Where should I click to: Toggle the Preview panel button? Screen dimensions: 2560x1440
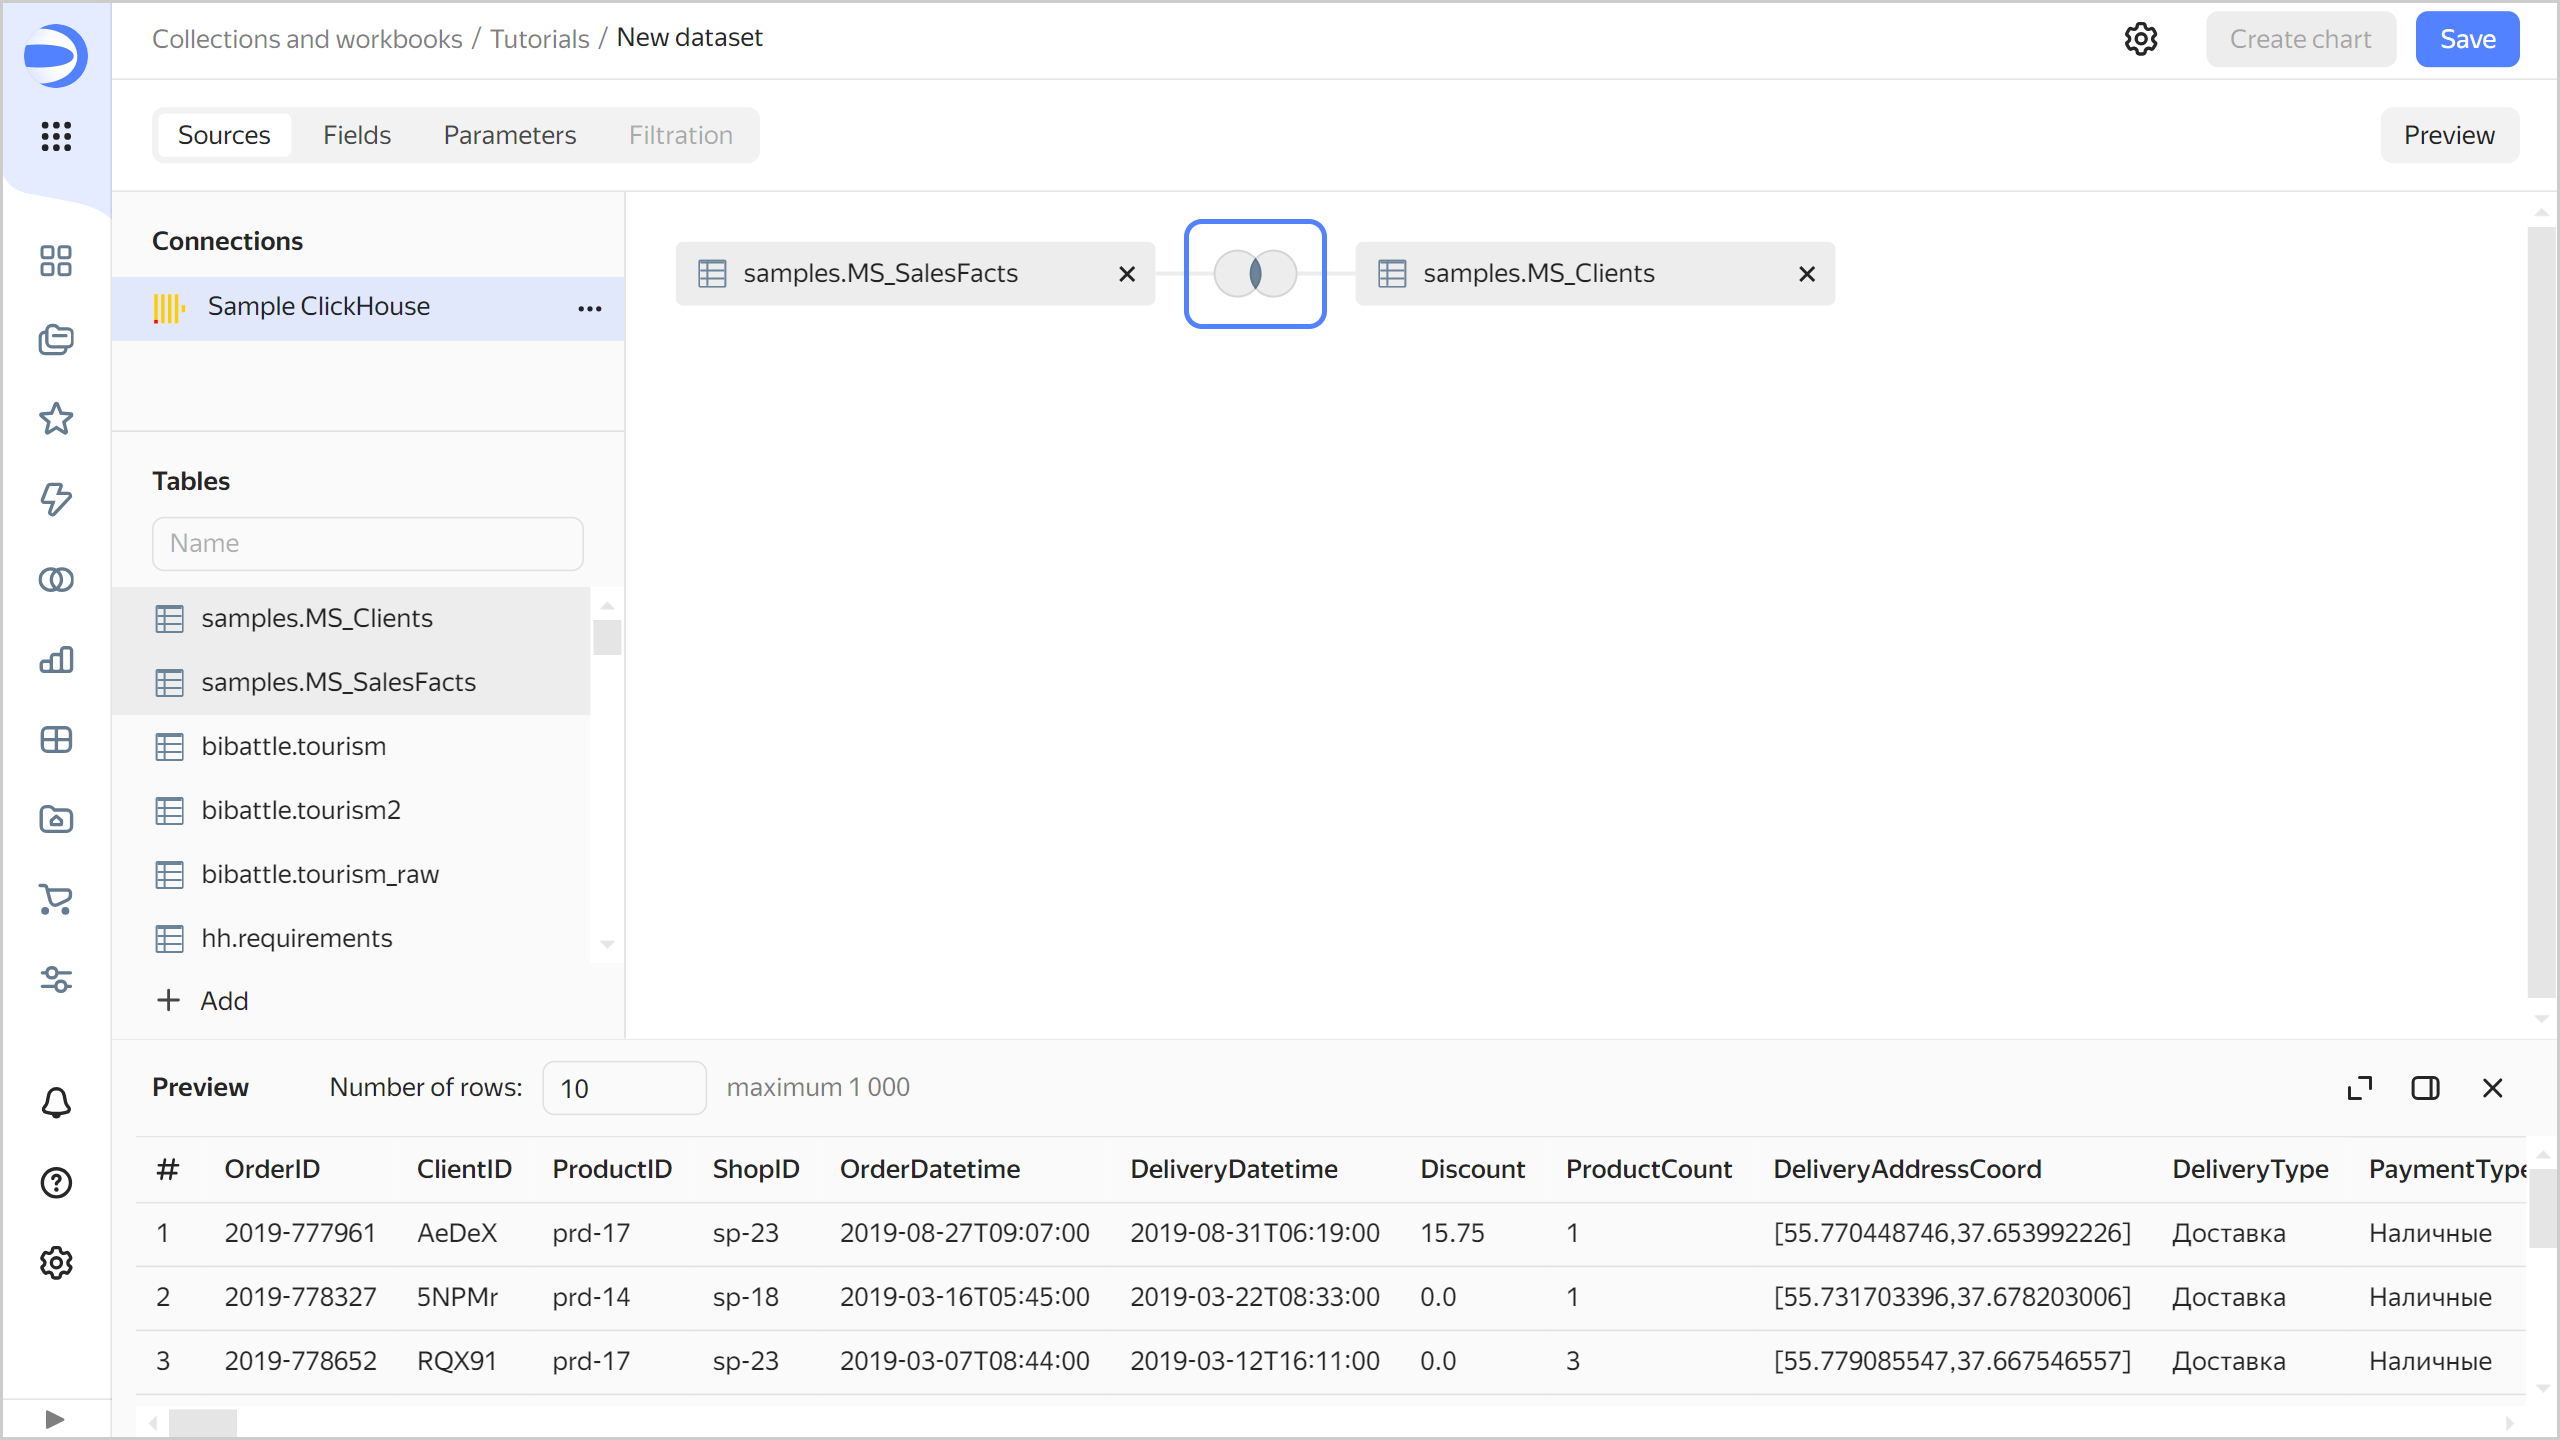point(2449,135)
